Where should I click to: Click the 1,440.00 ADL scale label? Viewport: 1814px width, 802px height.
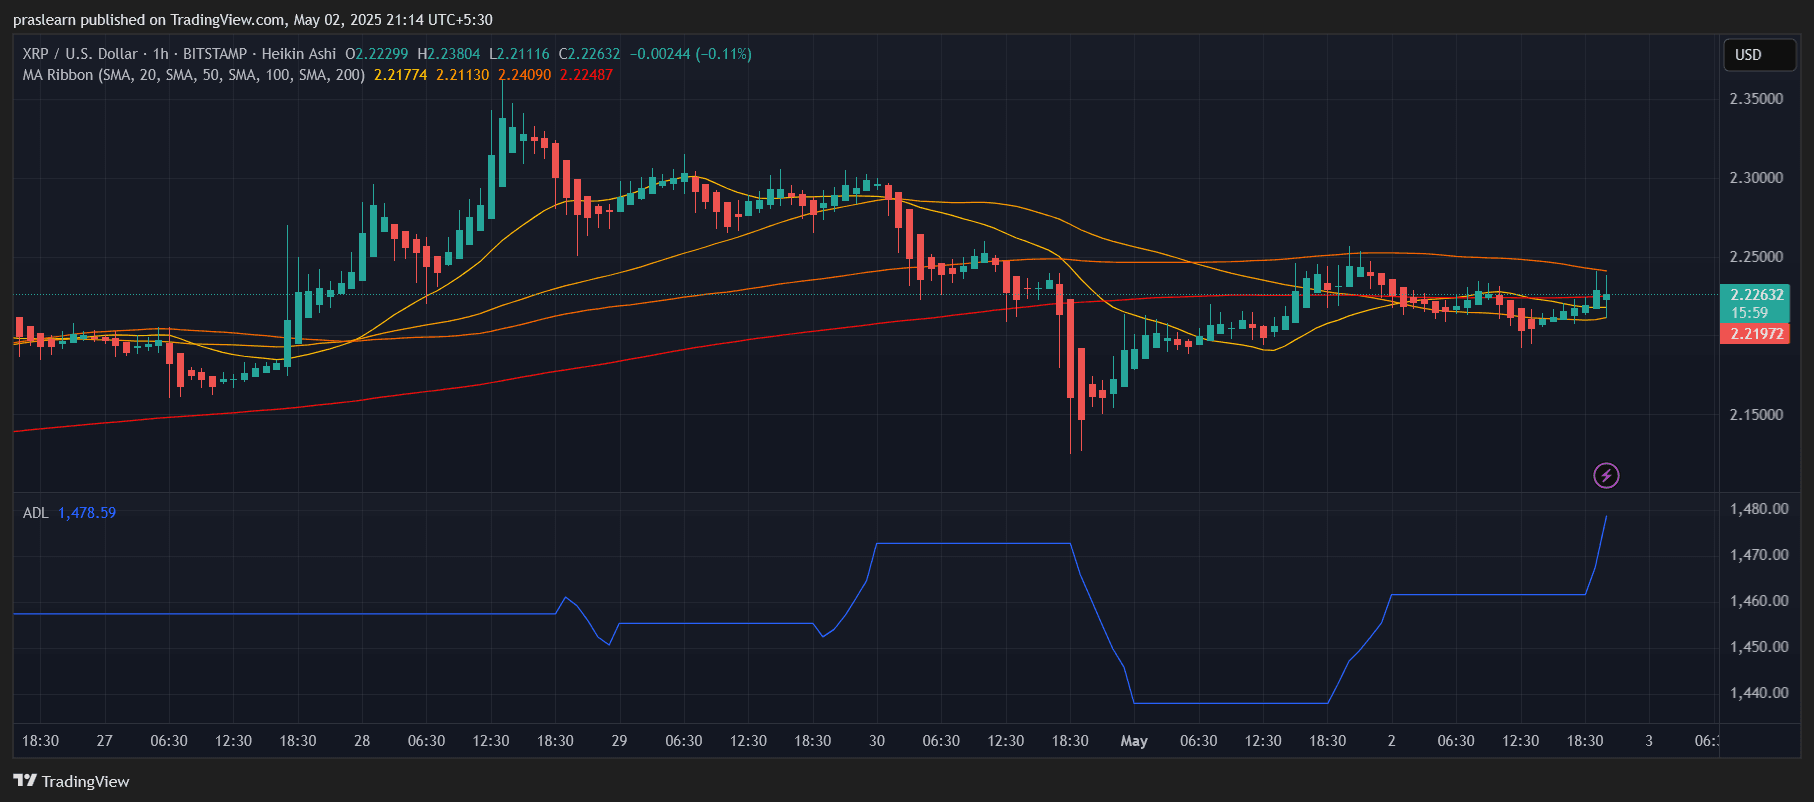pyautogui.click(x=1759, y=693)
